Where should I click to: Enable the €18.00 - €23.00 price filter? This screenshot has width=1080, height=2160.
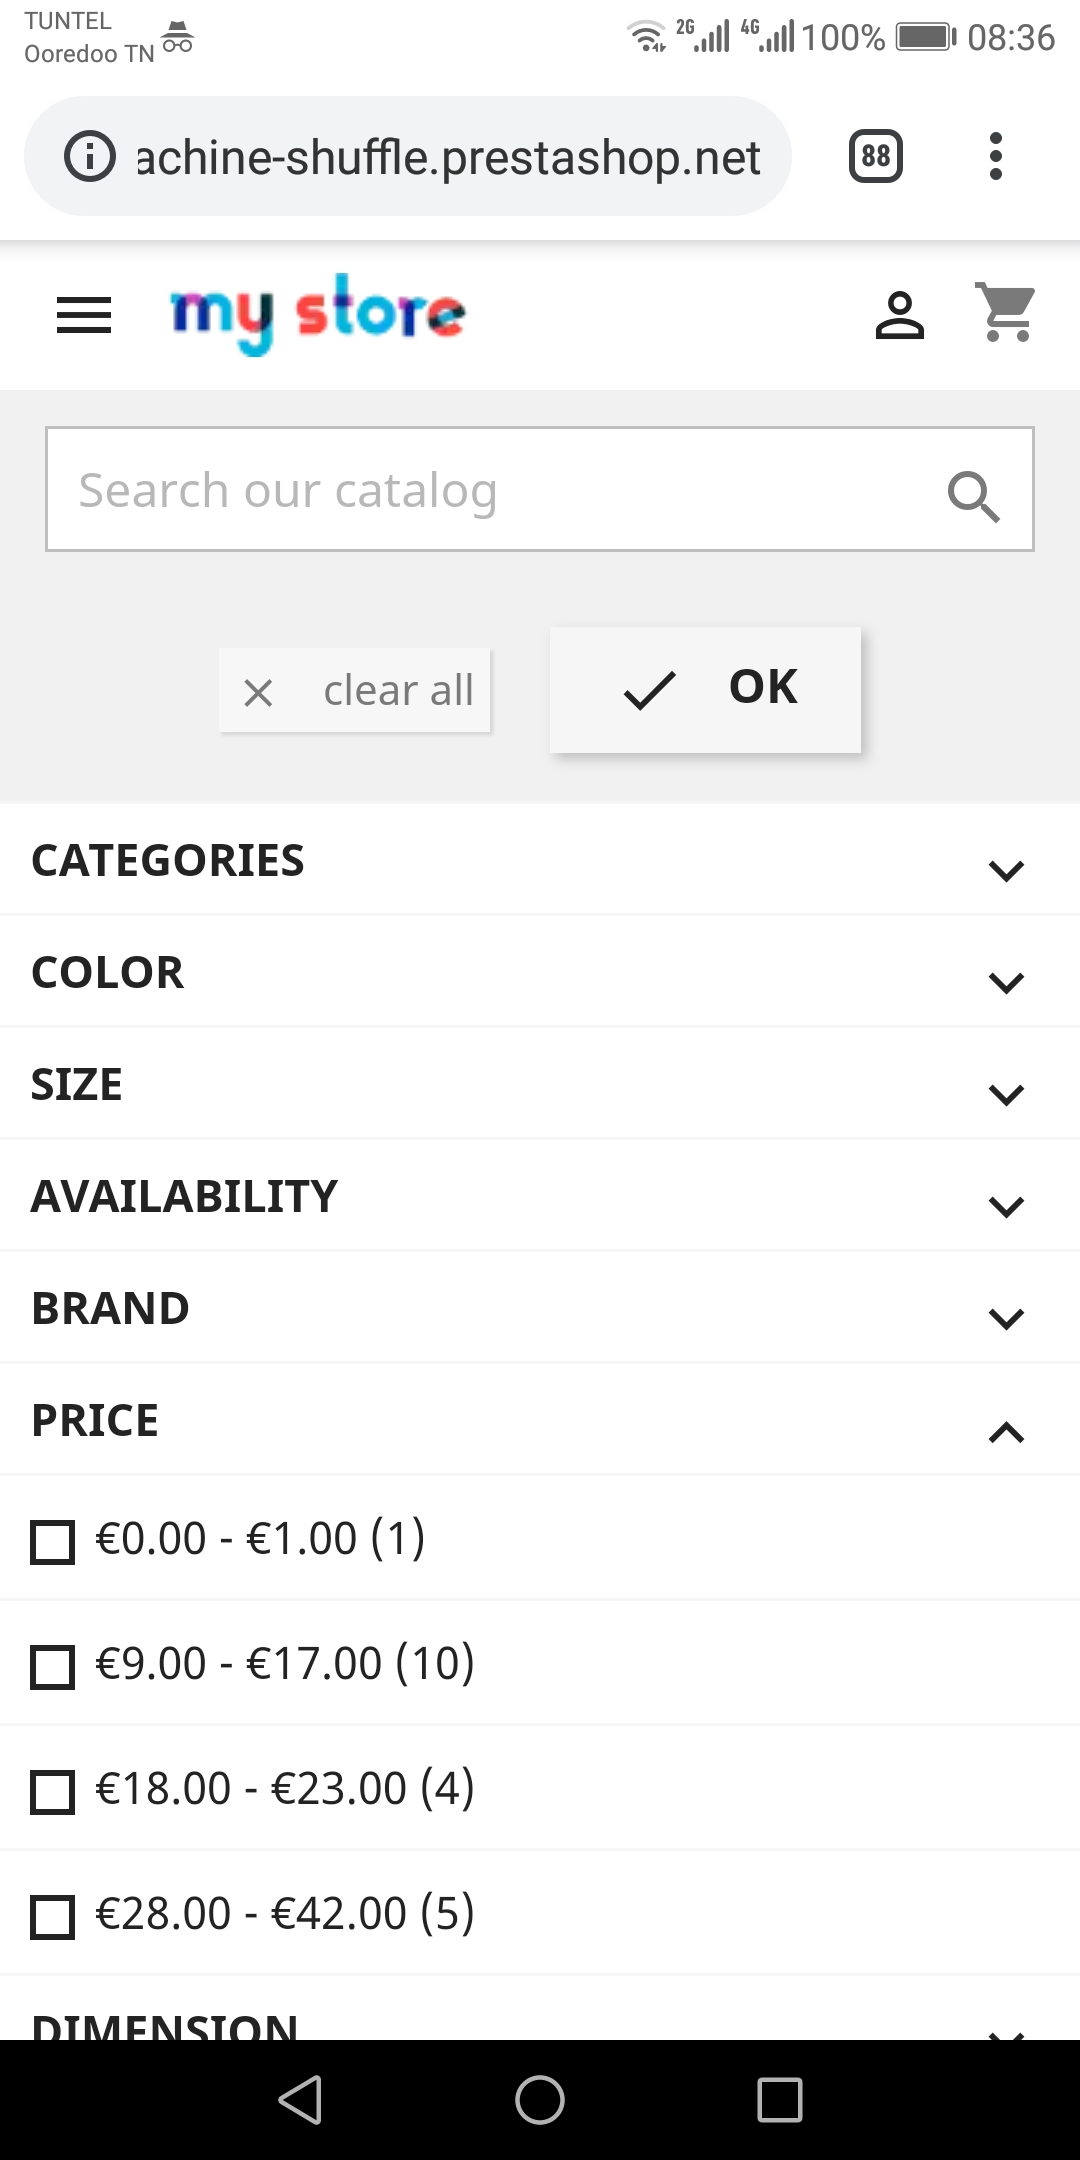(x=53, y=1791)
